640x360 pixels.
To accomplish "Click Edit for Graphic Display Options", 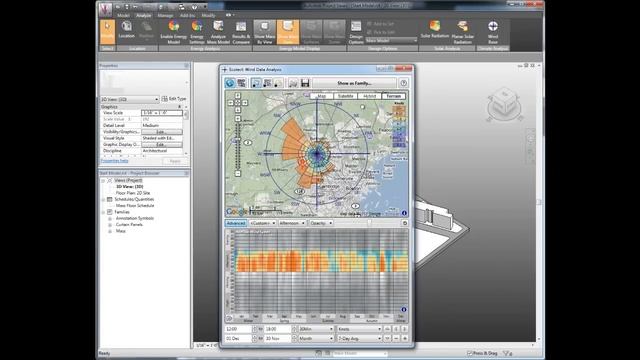I will [x=162, y=144].
